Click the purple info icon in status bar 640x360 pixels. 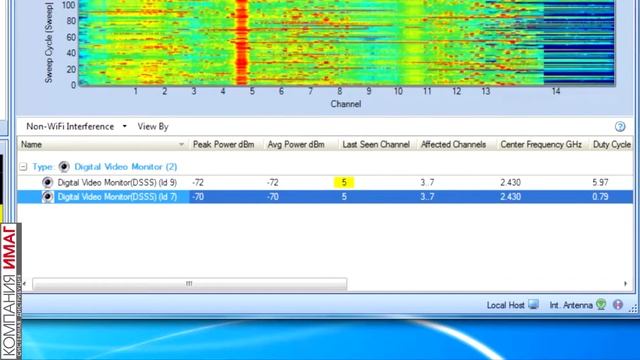click(618, 304)
